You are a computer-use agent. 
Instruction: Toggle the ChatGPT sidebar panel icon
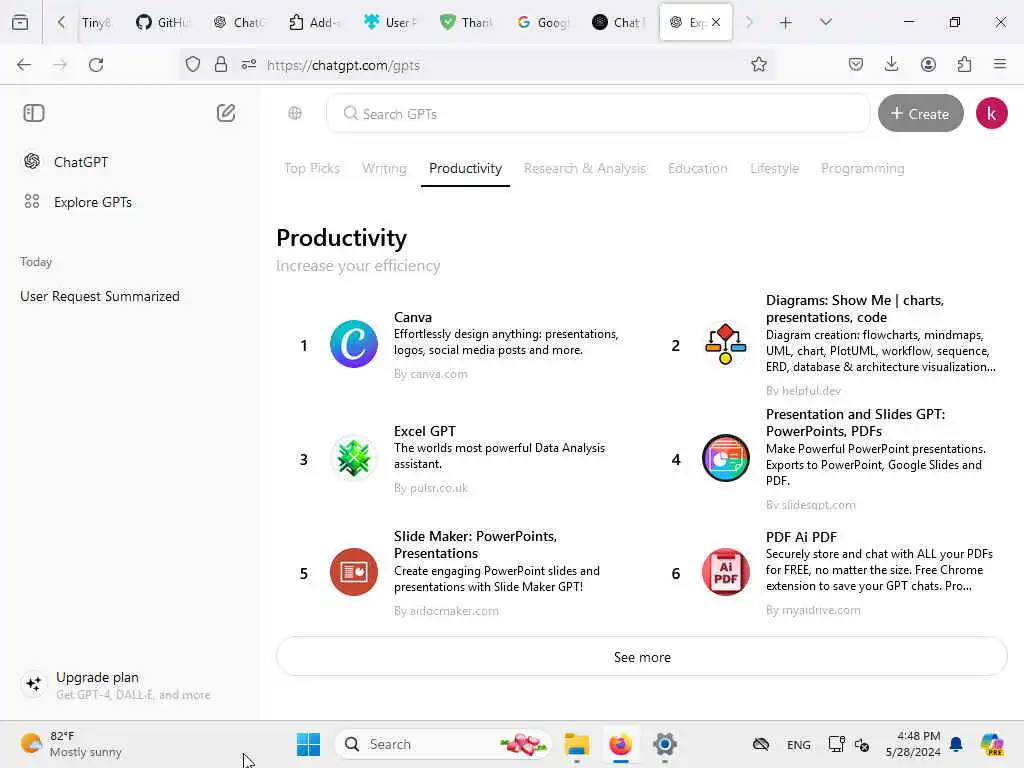pos(34,113)
